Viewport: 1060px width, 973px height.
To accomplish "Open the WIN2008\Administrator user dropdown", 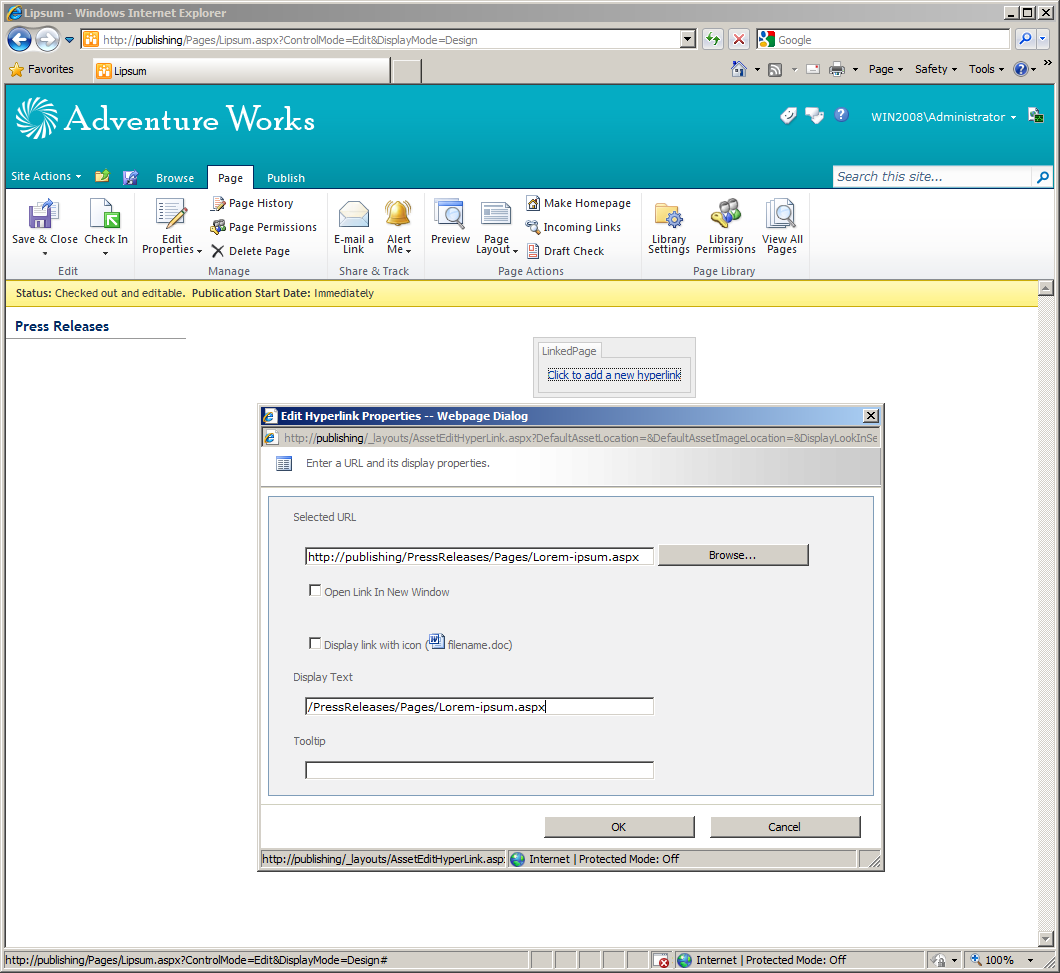I will [x=943, y=117].
